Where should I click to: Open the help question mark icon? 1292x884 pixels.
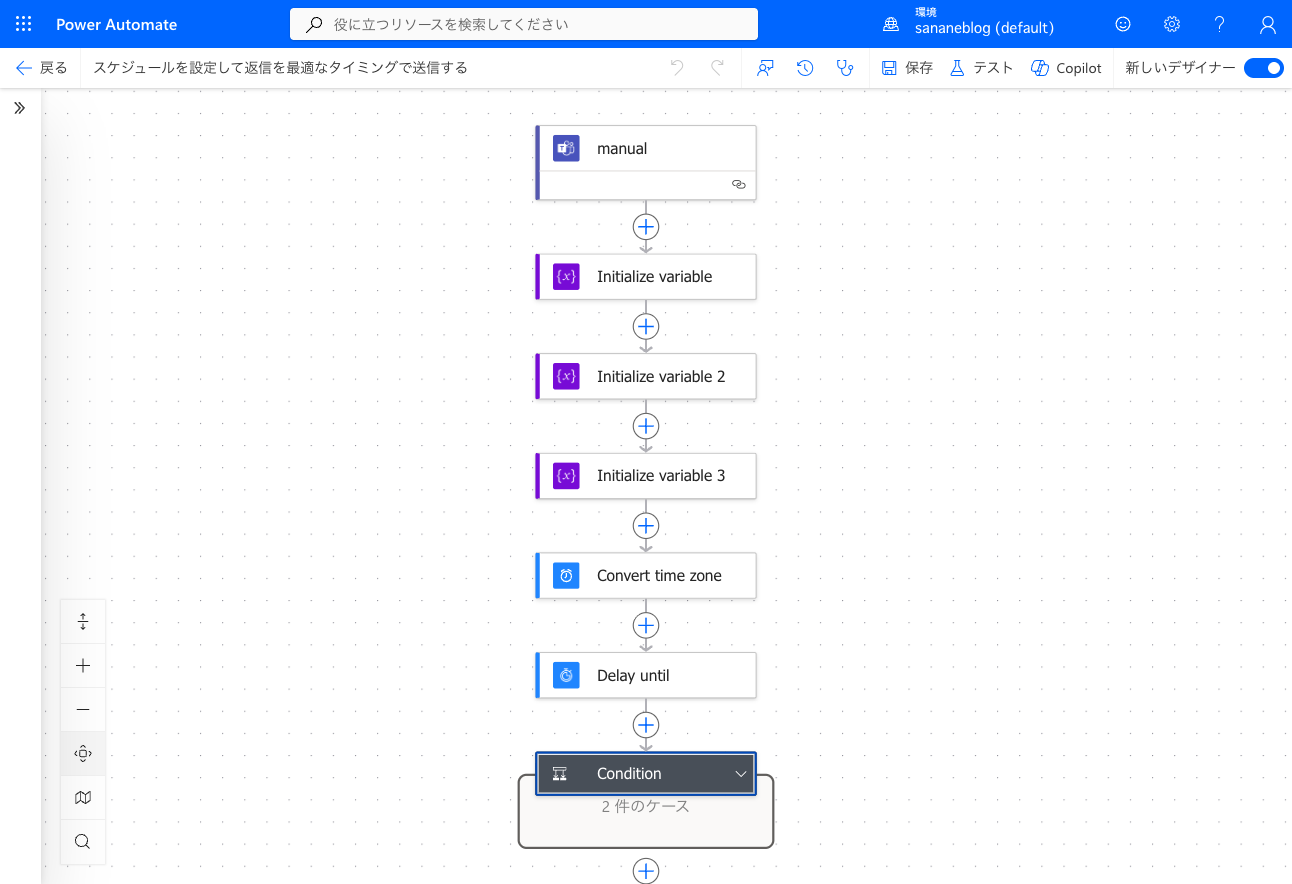(x=1219, y=24)
